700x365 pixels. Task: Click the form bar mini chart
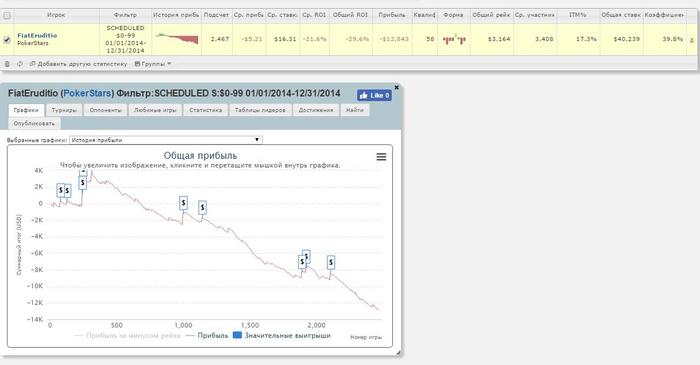[454, 39]
